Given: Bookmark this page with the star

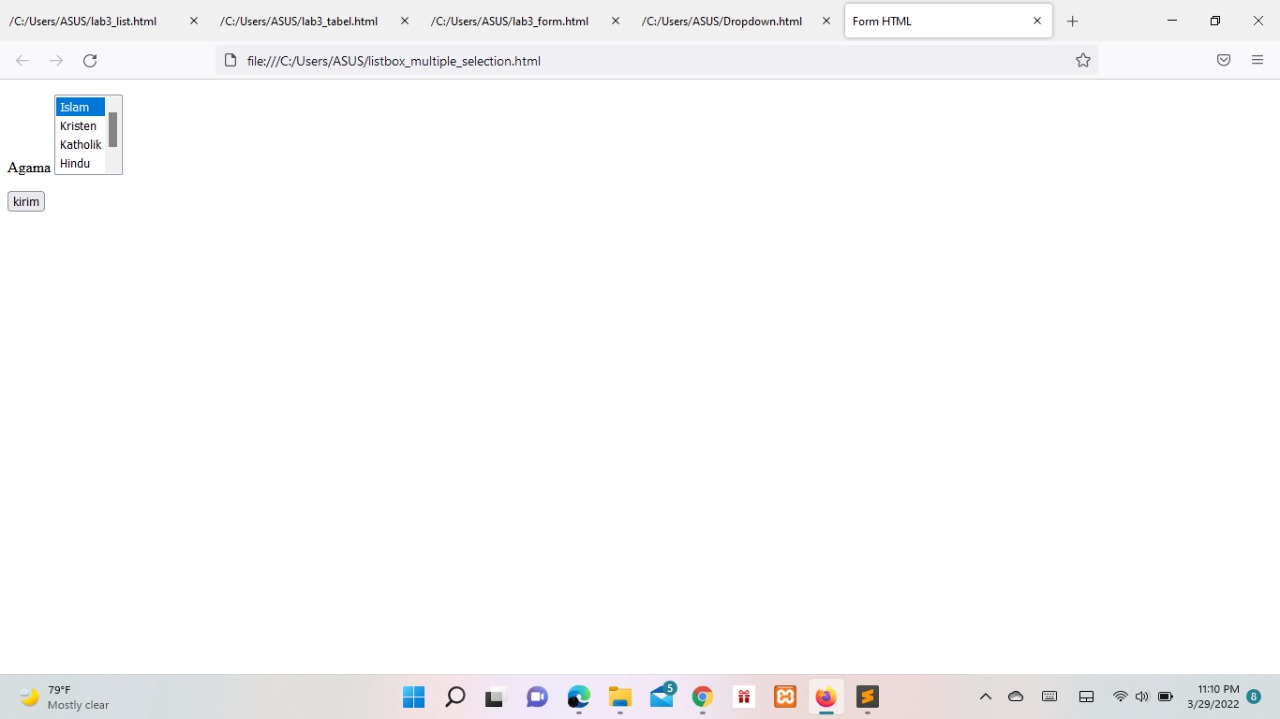Looking at the screenshot, I should 1083,61.
